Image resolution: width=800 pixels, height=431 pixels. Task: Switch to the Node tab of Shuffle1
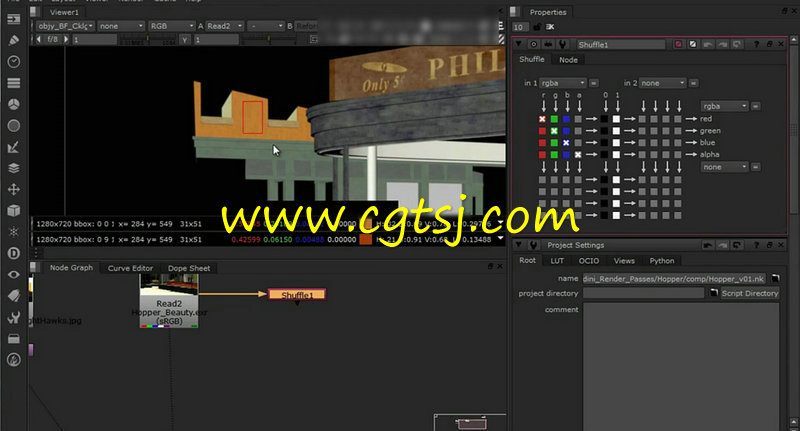[x=568, y=60]
